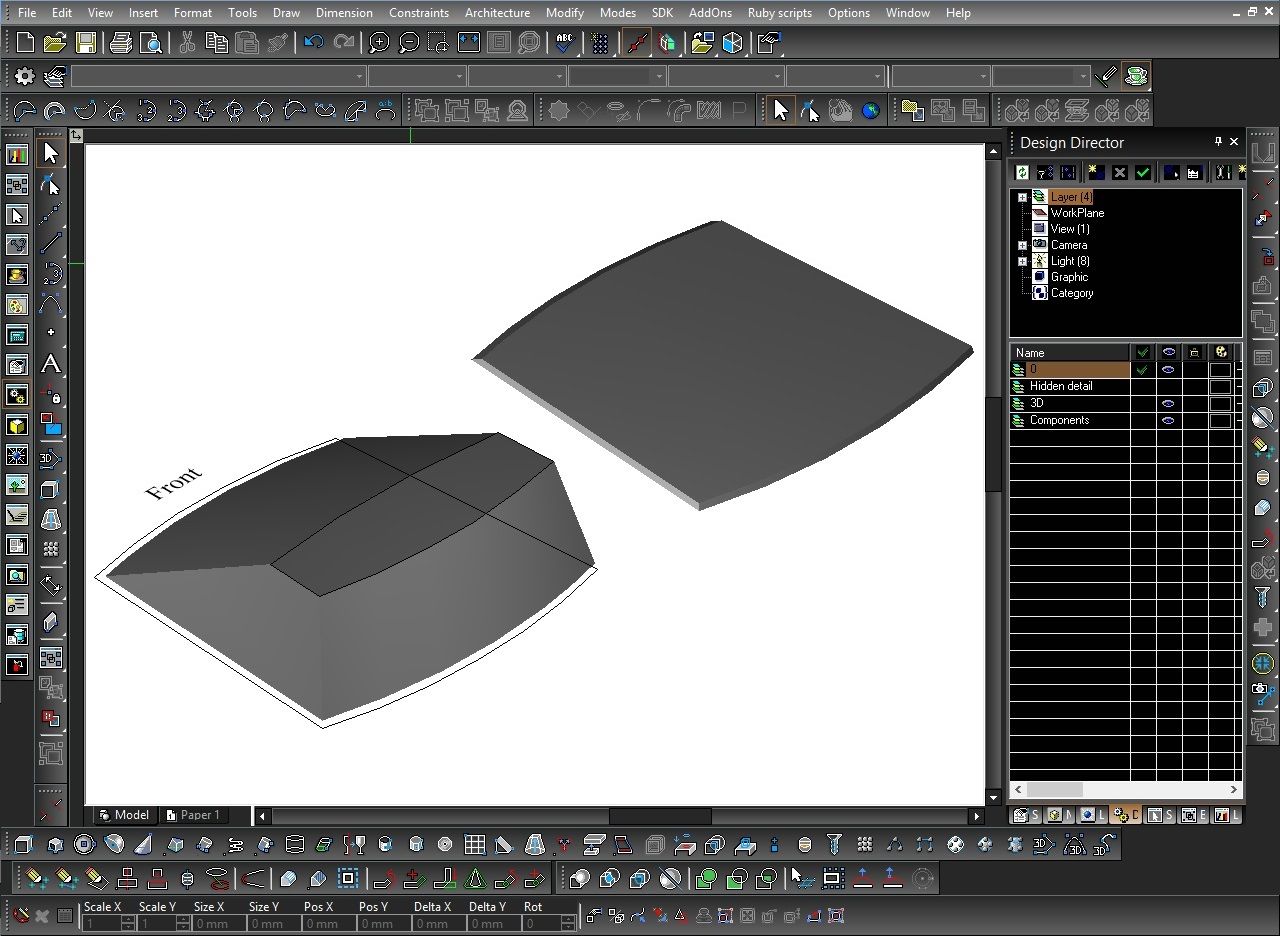
Task: Click the Zoom In magnifier icon
Action: point(379,42)
